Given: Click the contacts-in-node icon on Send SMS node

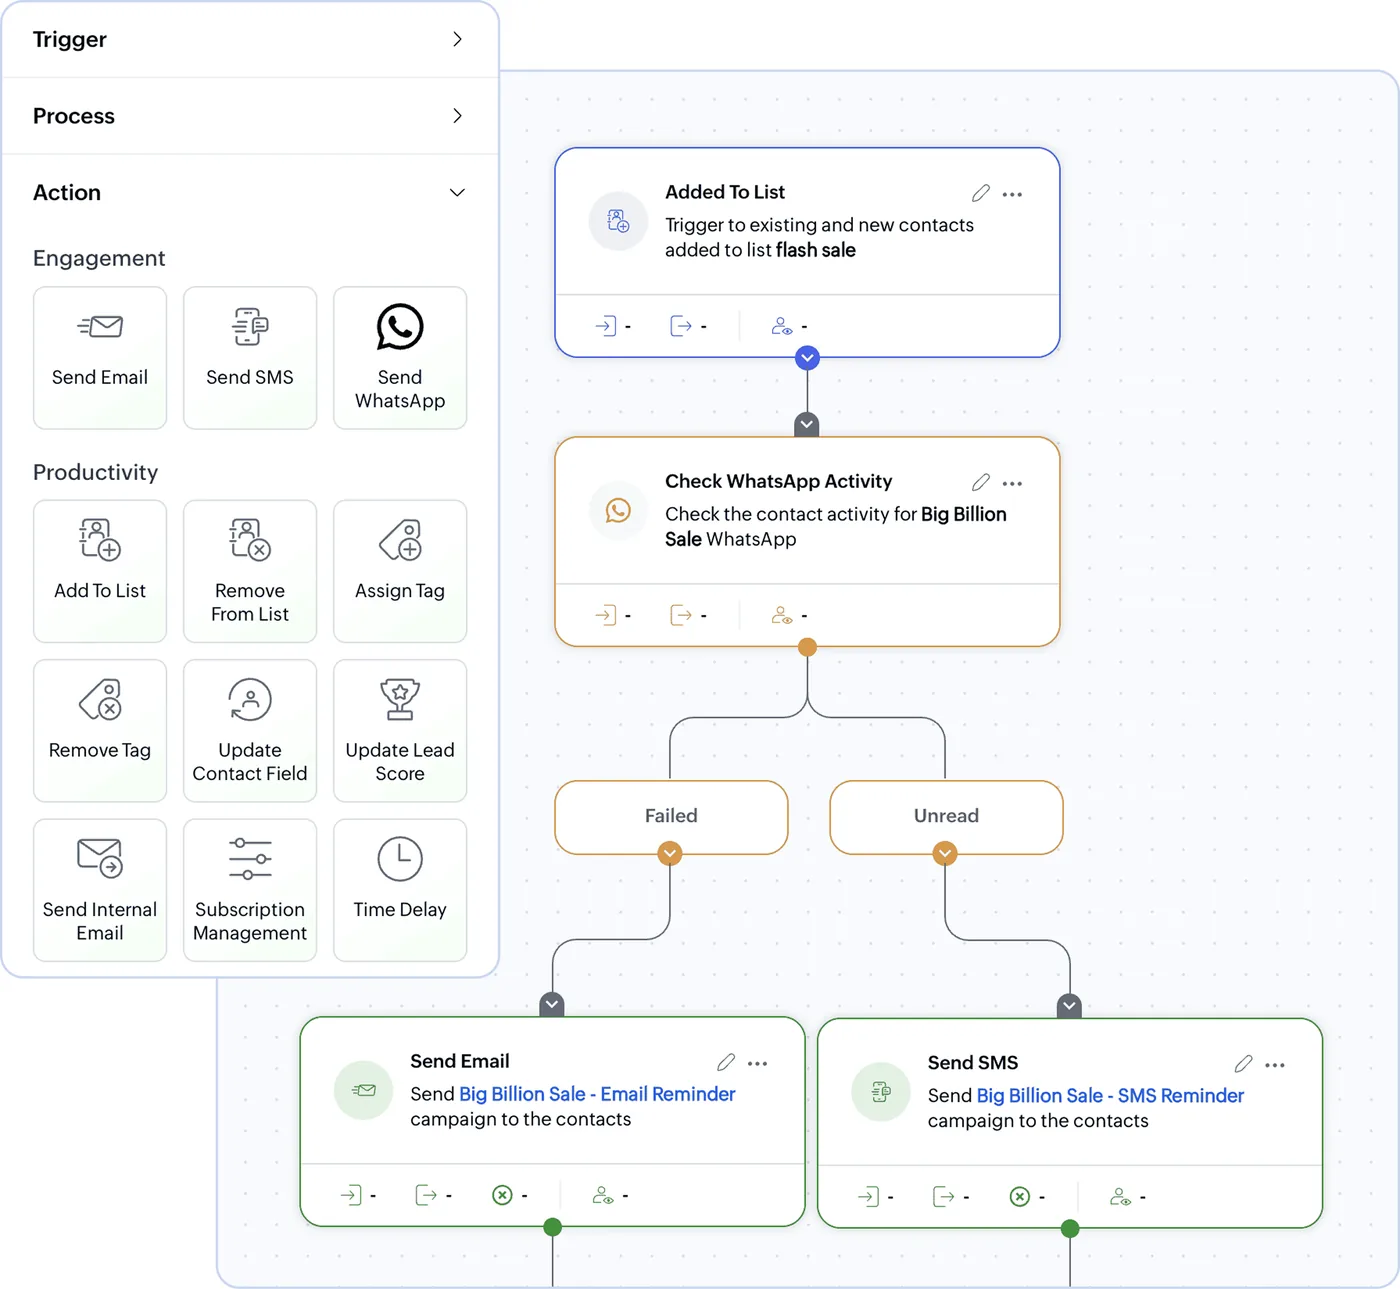Looking at the screenshot, I should pos(1120,1197).
